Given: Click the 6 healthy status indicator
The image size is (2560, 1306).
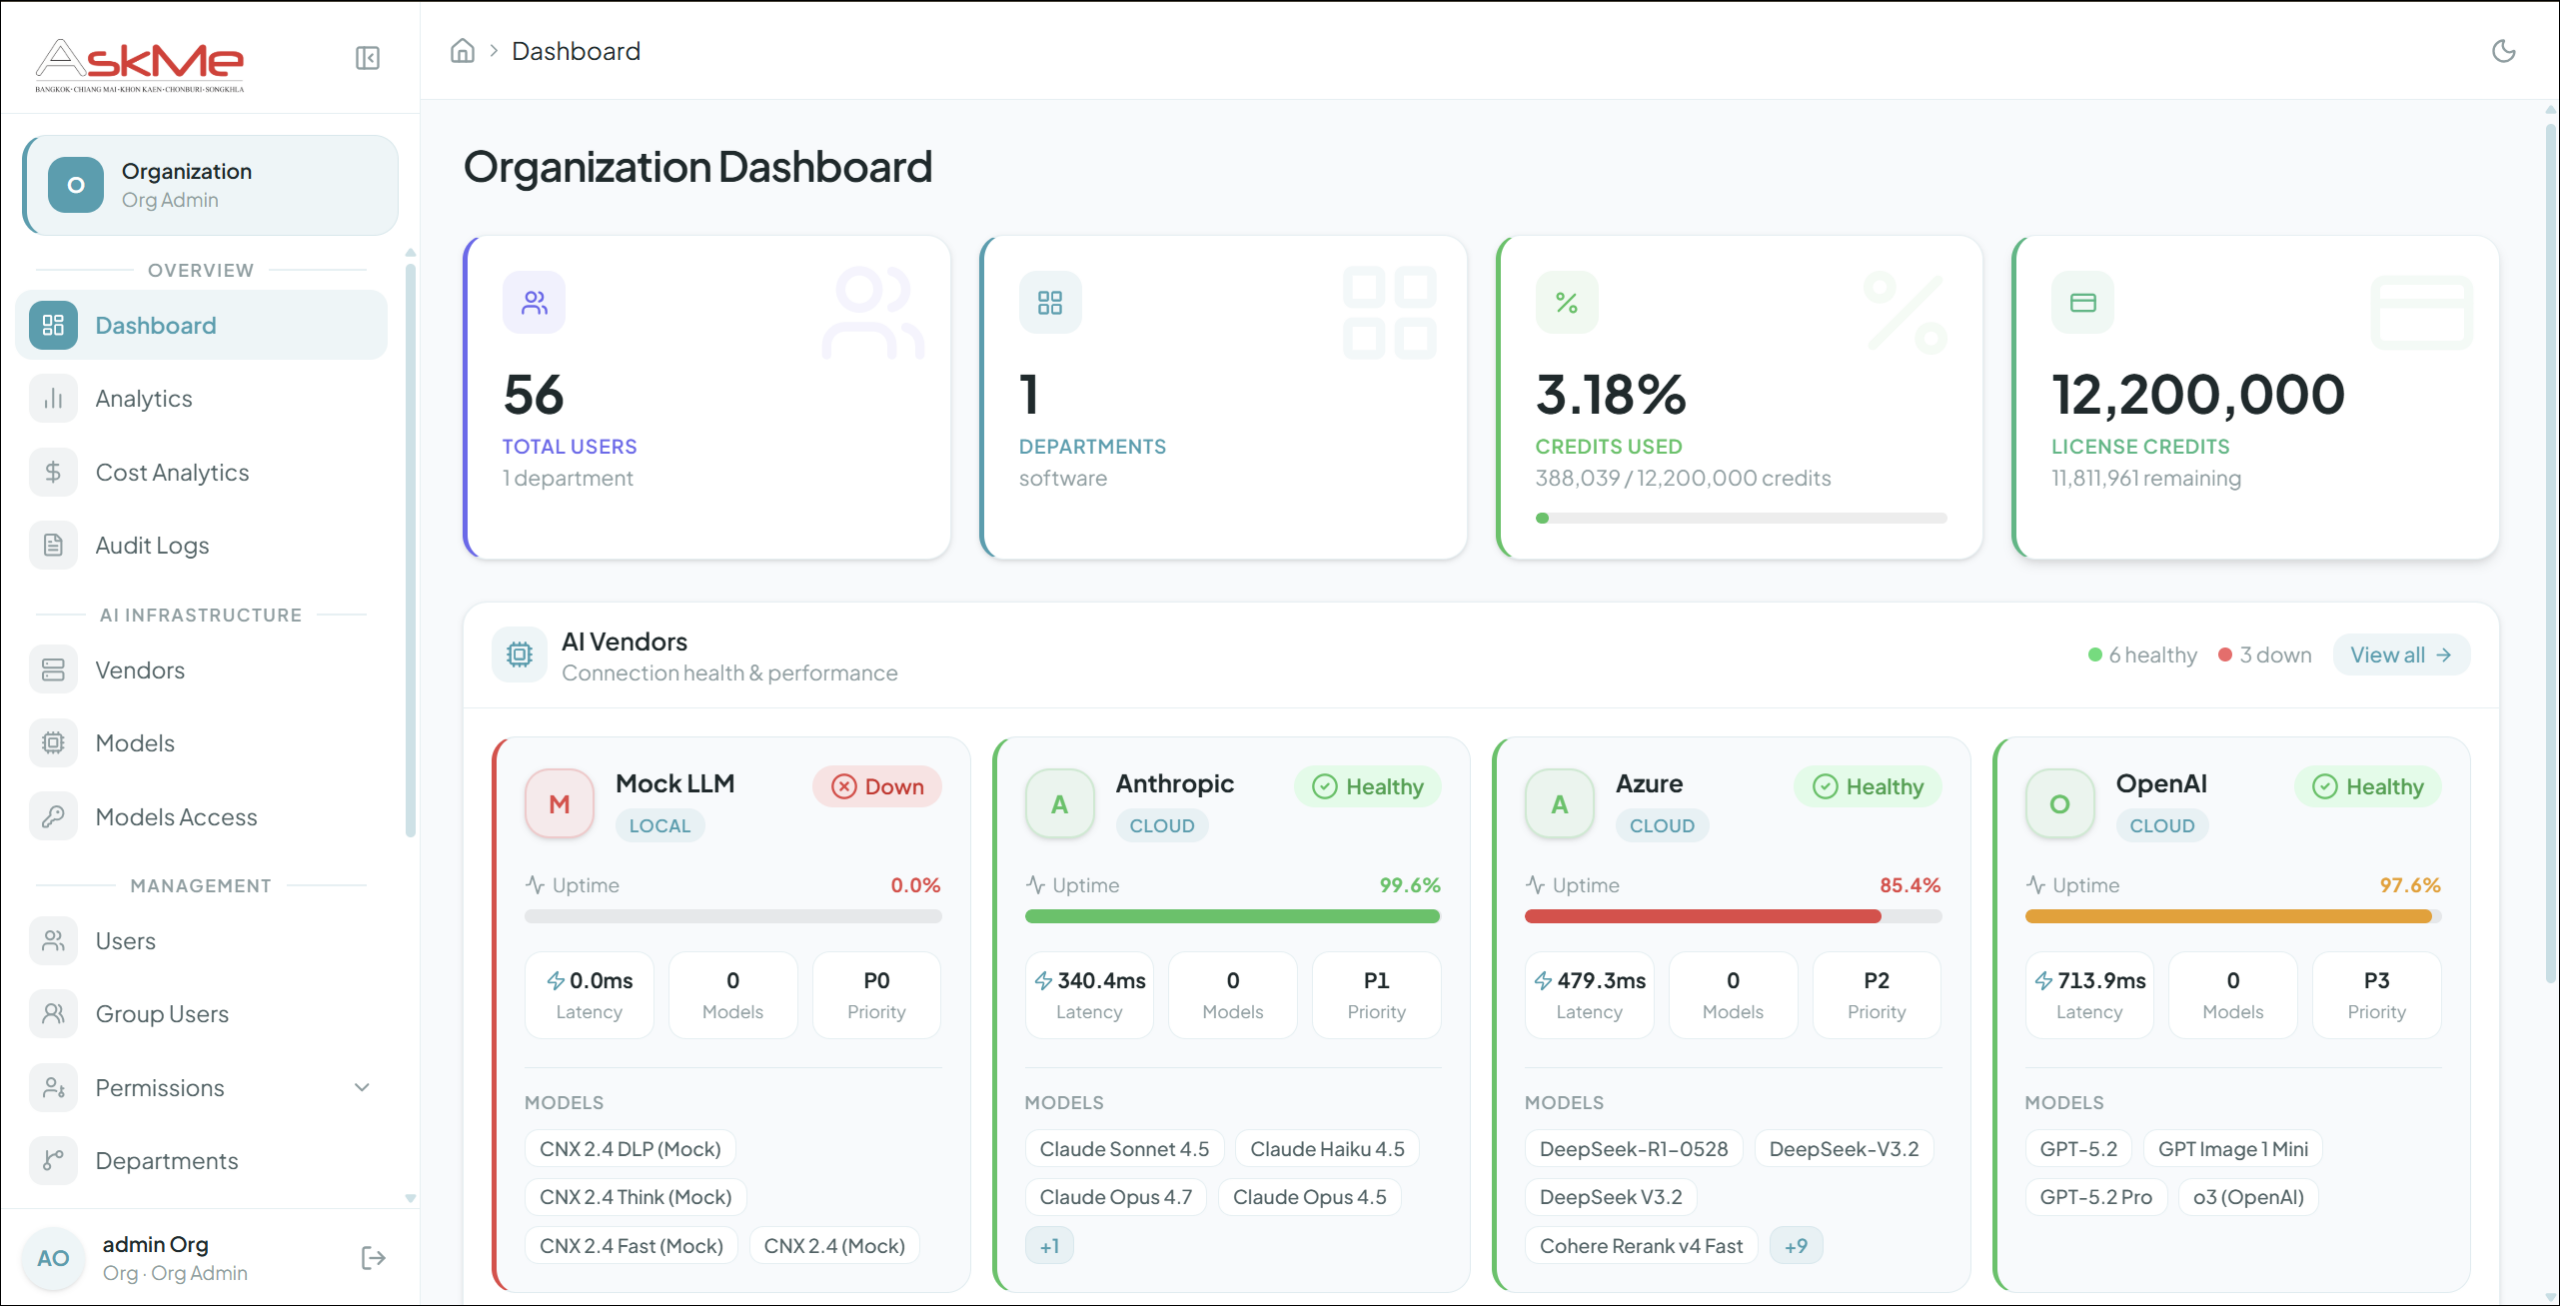Looking at the screenshot, I should 2143,655.
